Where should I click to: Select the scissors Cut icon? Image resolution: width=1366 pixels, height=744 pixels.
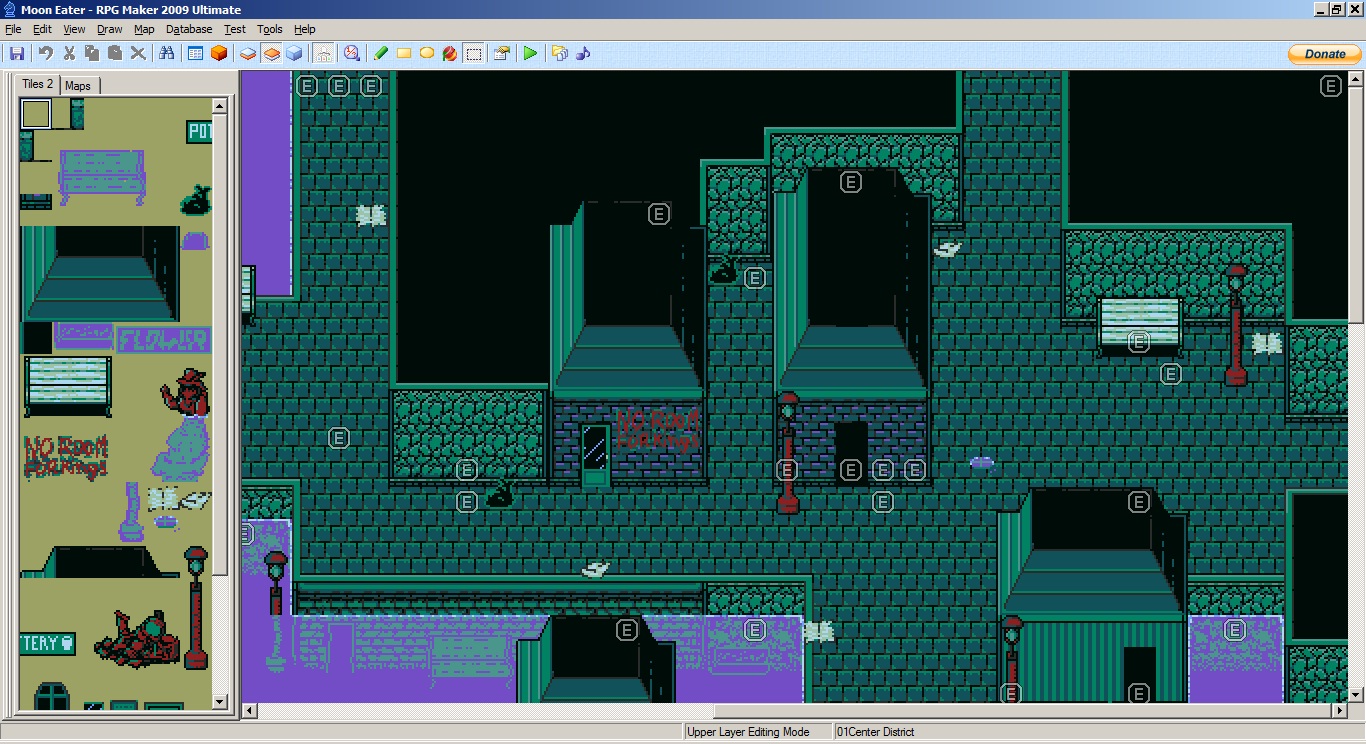[69, 53]
